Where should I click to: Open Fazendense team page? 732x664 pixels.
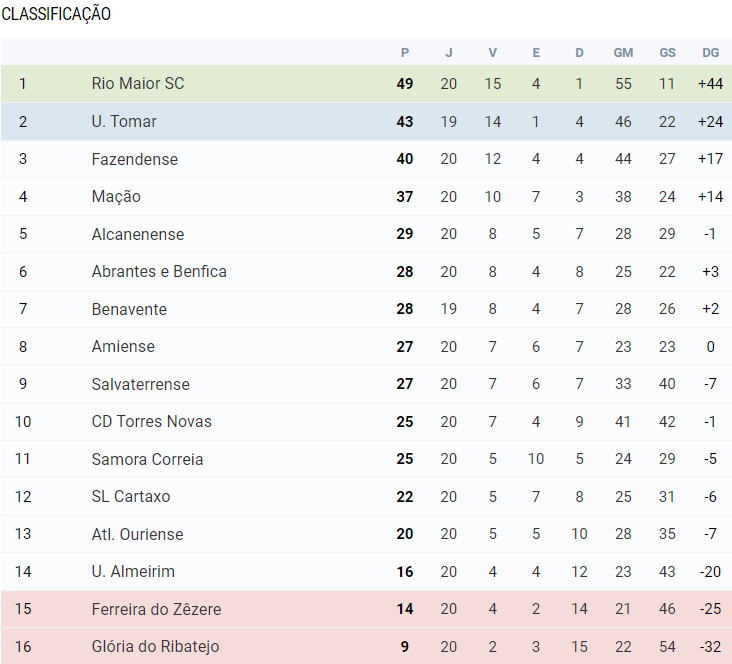[134, 160]
